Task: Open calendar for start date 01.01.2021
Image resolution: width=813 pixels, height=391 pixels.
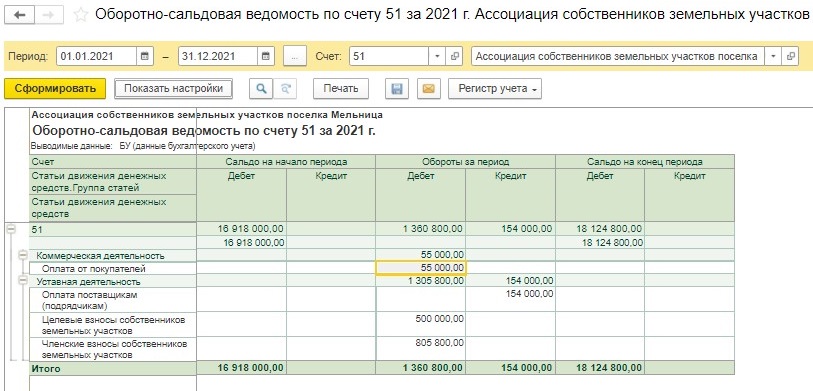Action: click(x=145, y=56)
